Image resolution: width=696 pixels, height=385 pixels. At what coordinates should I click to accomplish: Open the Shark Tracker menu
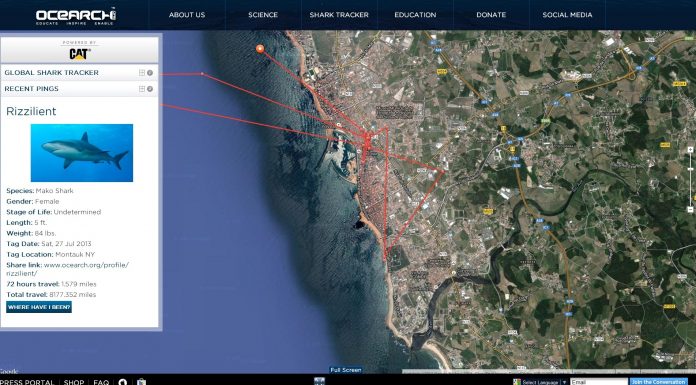[339, 15]
